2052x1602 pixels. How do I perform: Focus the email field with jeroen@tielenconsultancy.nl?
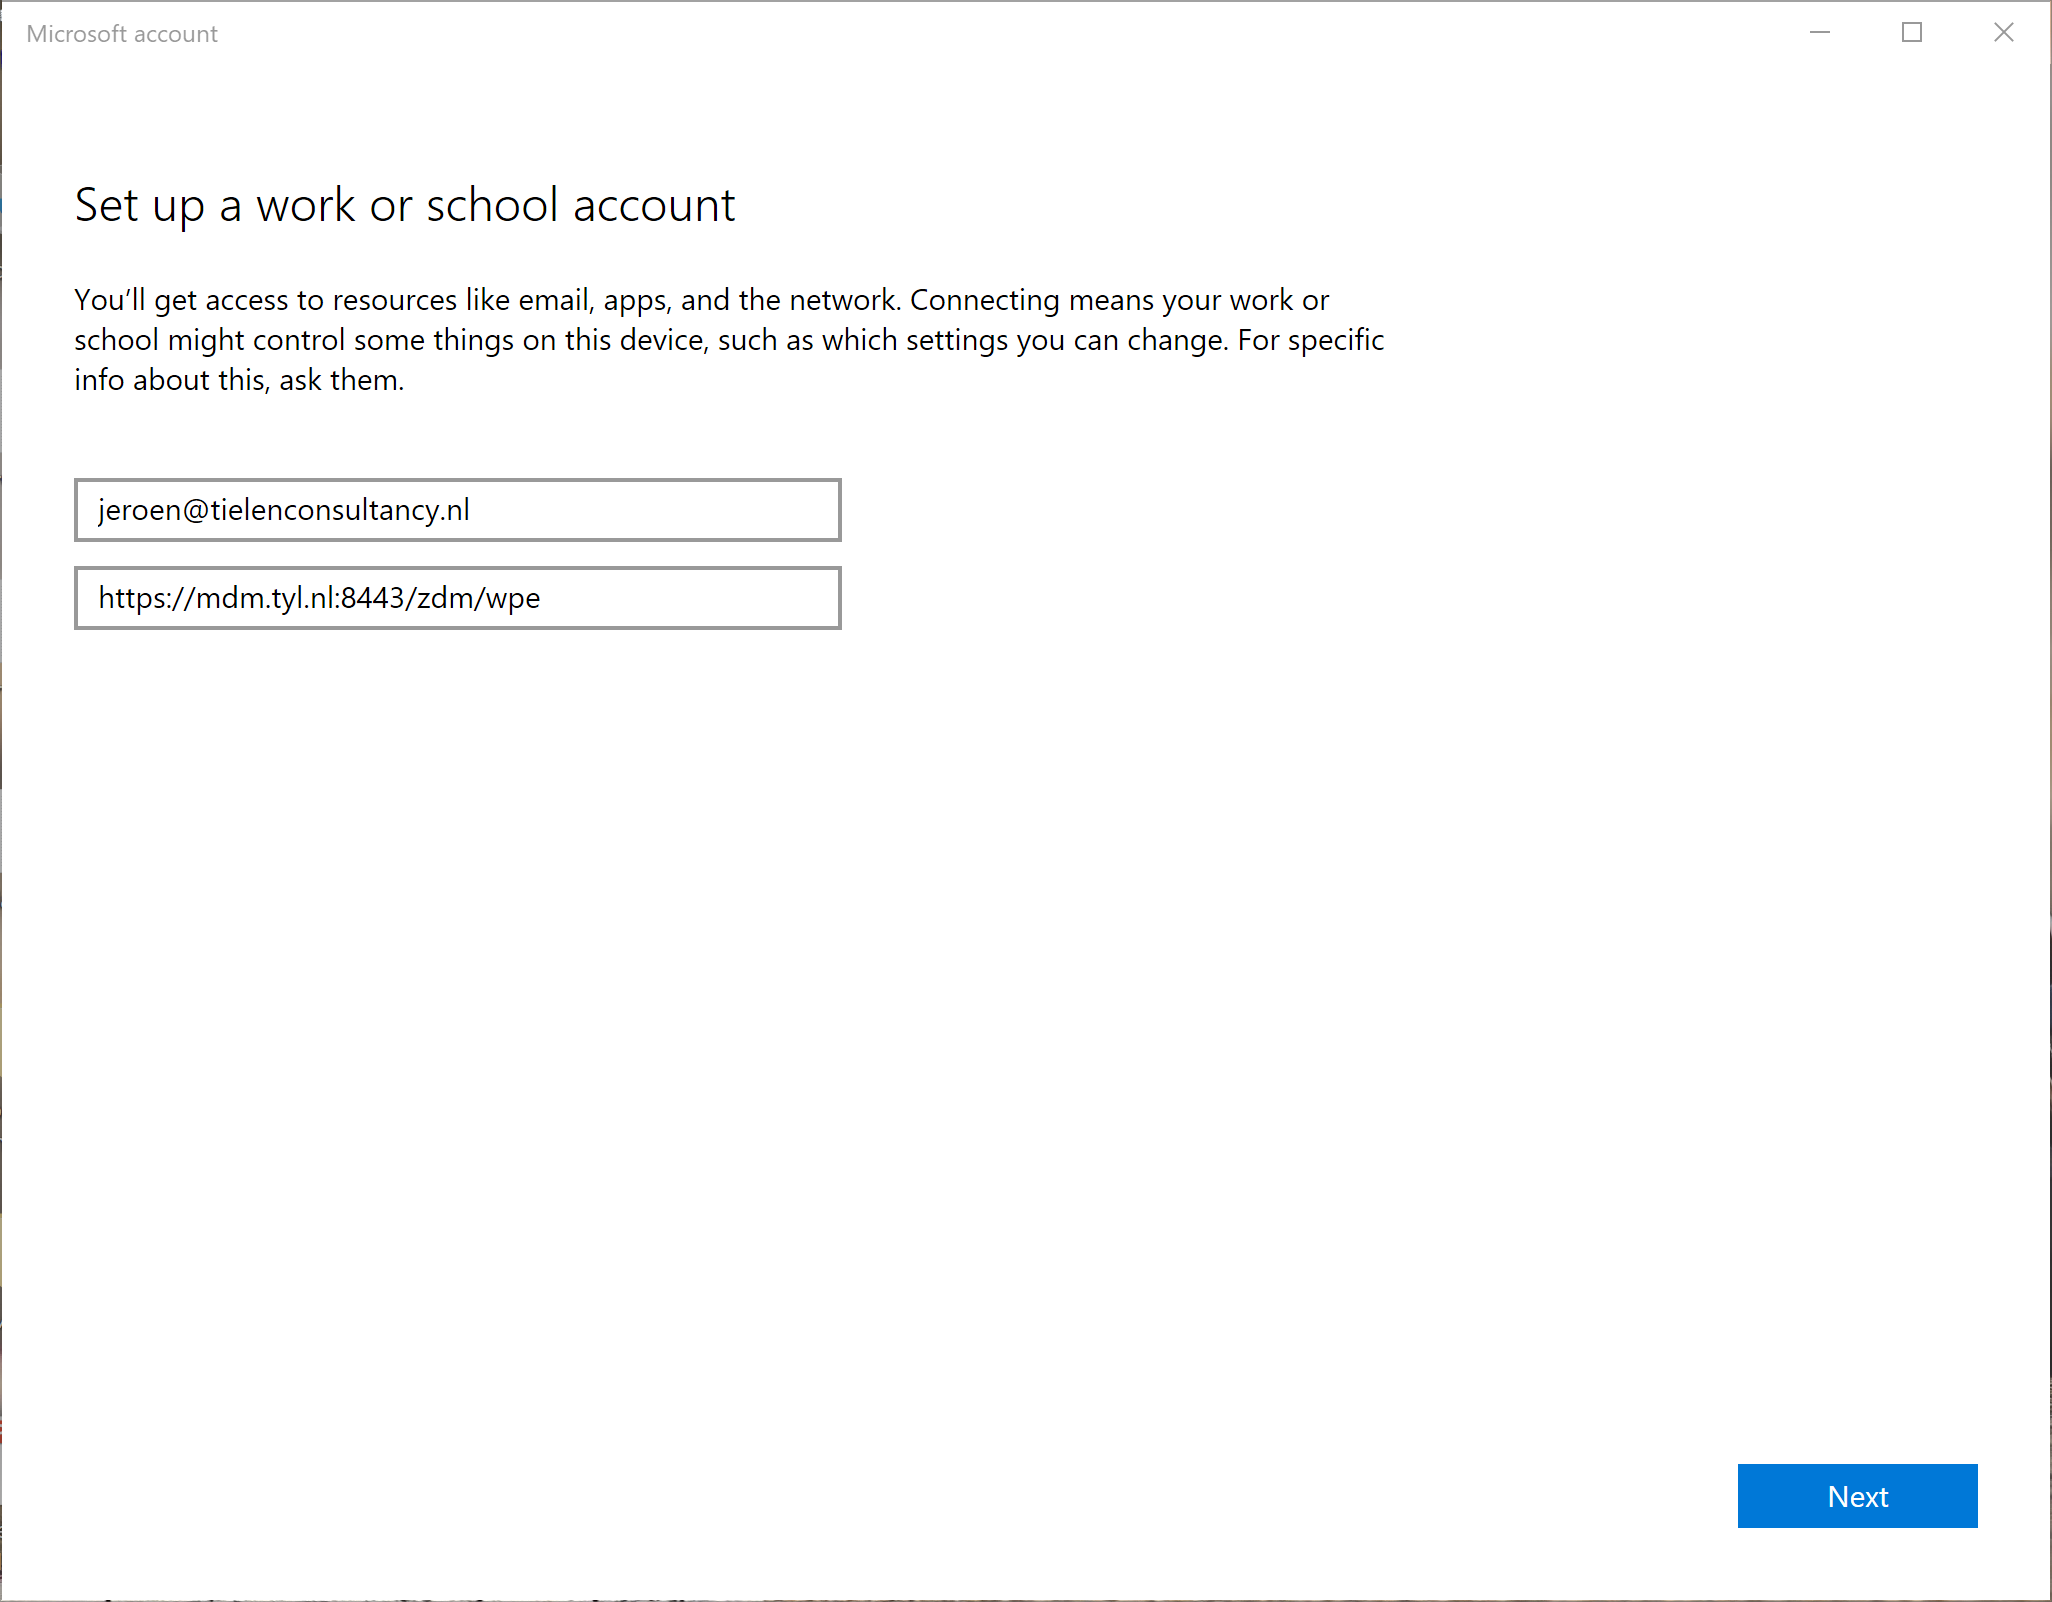click(x=458, y=510)
